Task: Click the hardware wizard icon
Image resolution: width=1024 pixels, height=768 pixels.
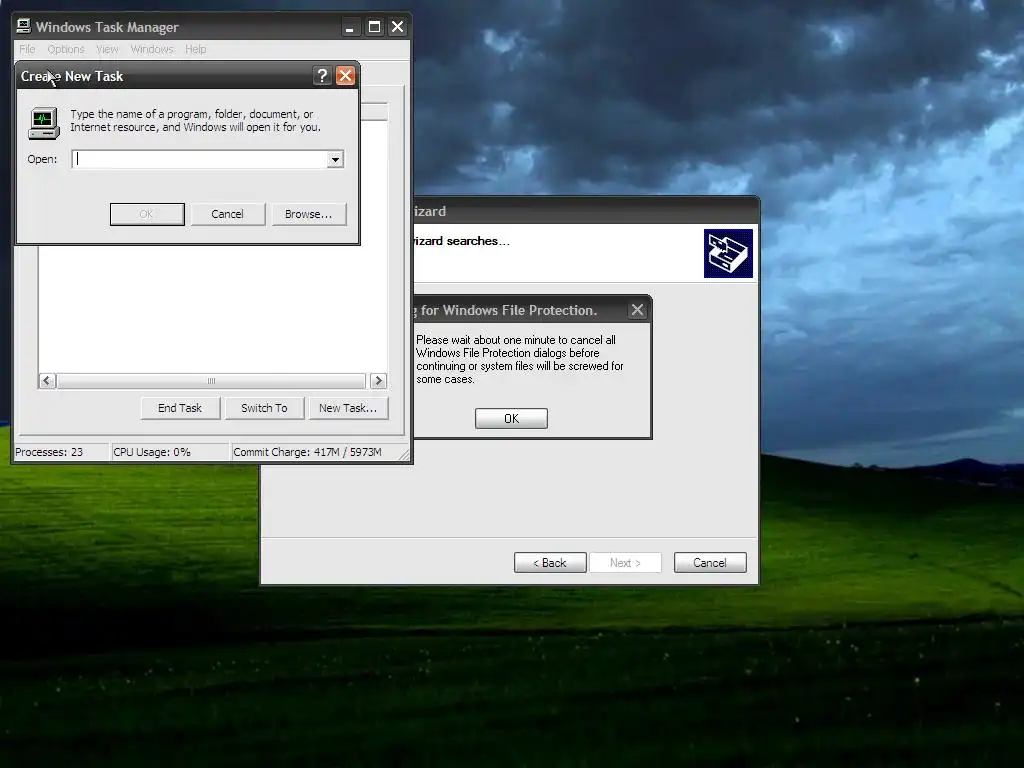Action: (728, 253)
